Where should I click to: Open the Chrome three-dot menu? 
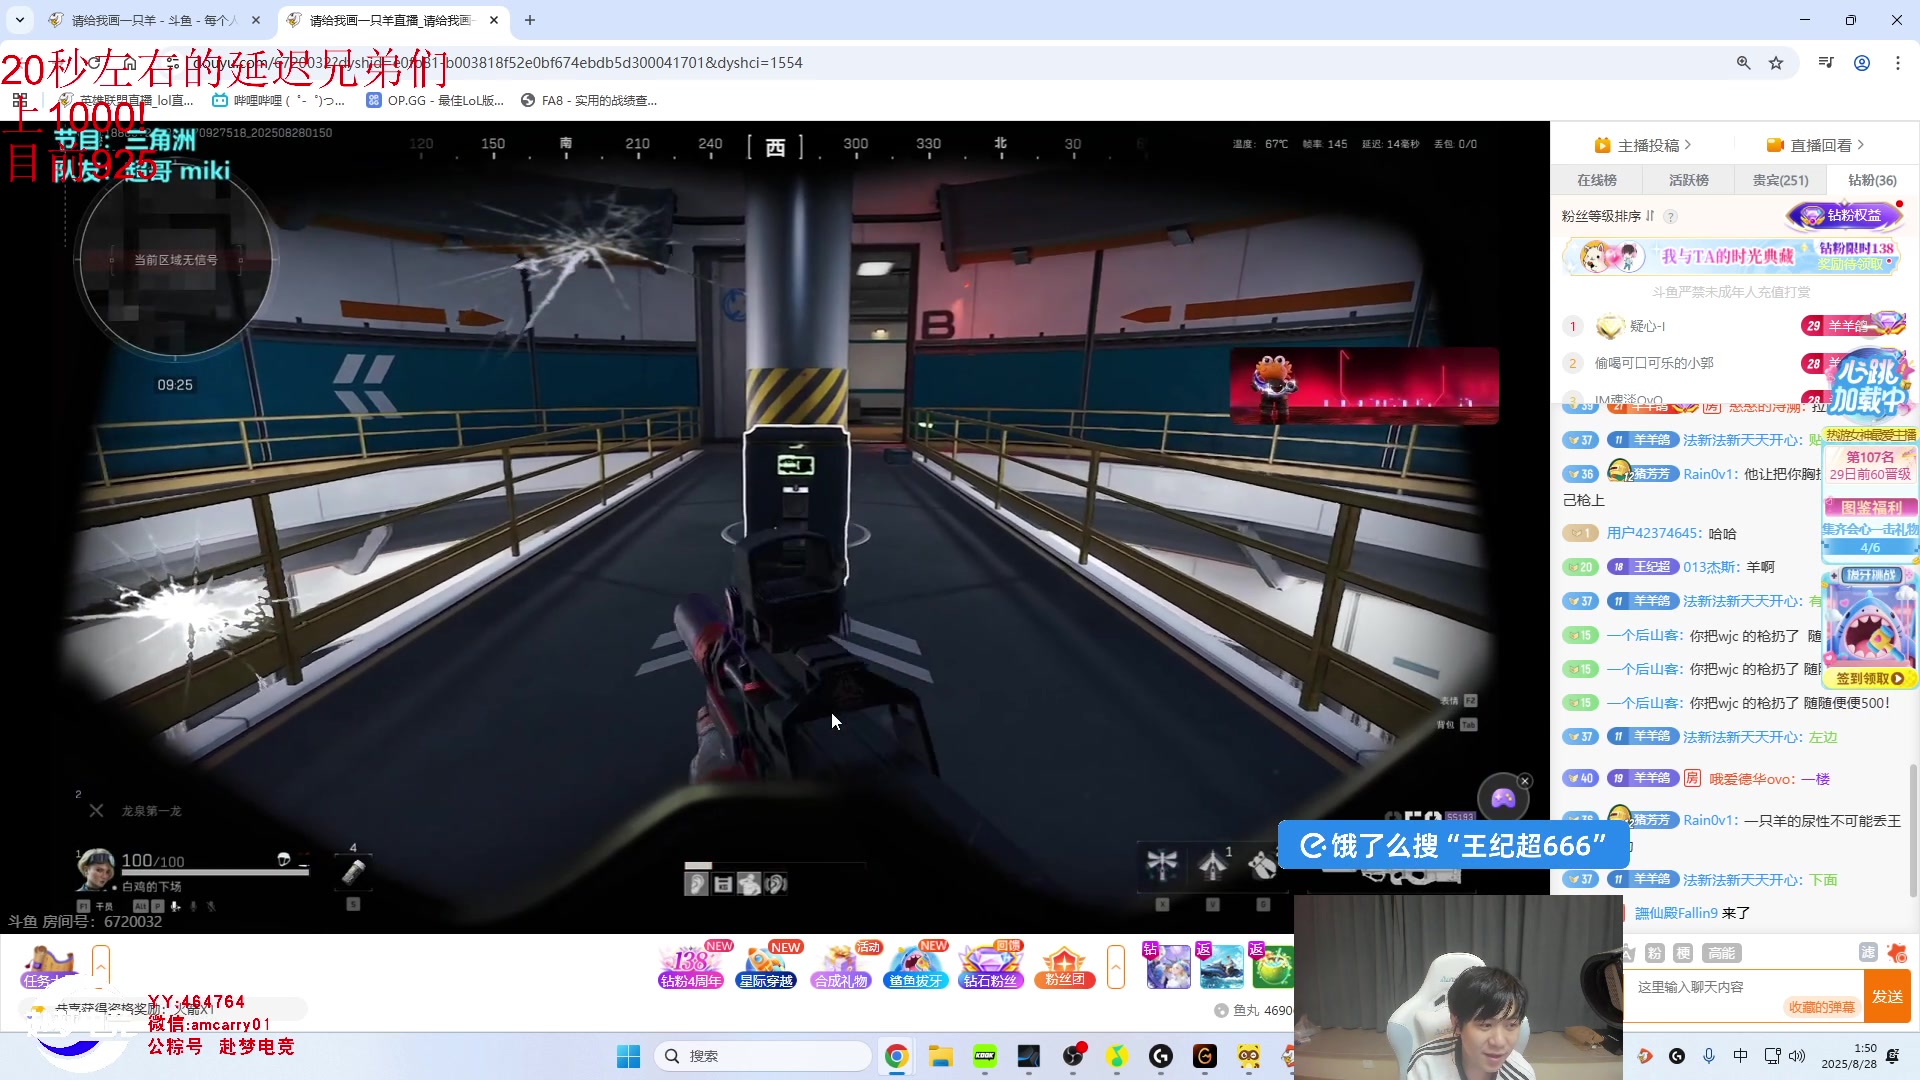pos(1898,63)
